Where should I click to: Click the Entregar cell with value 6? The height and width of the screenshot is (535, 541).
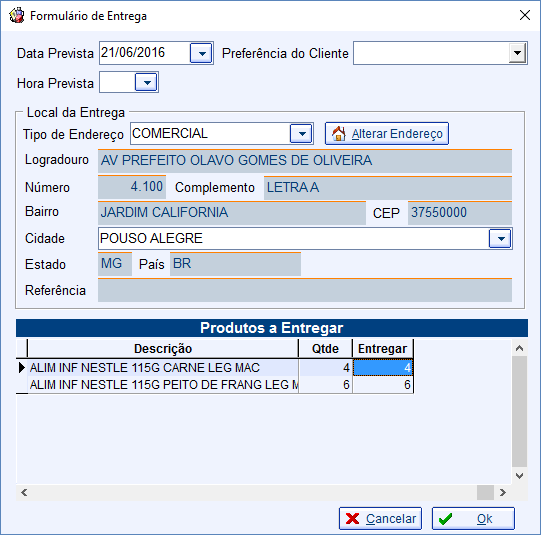click(x=383, y=385)
